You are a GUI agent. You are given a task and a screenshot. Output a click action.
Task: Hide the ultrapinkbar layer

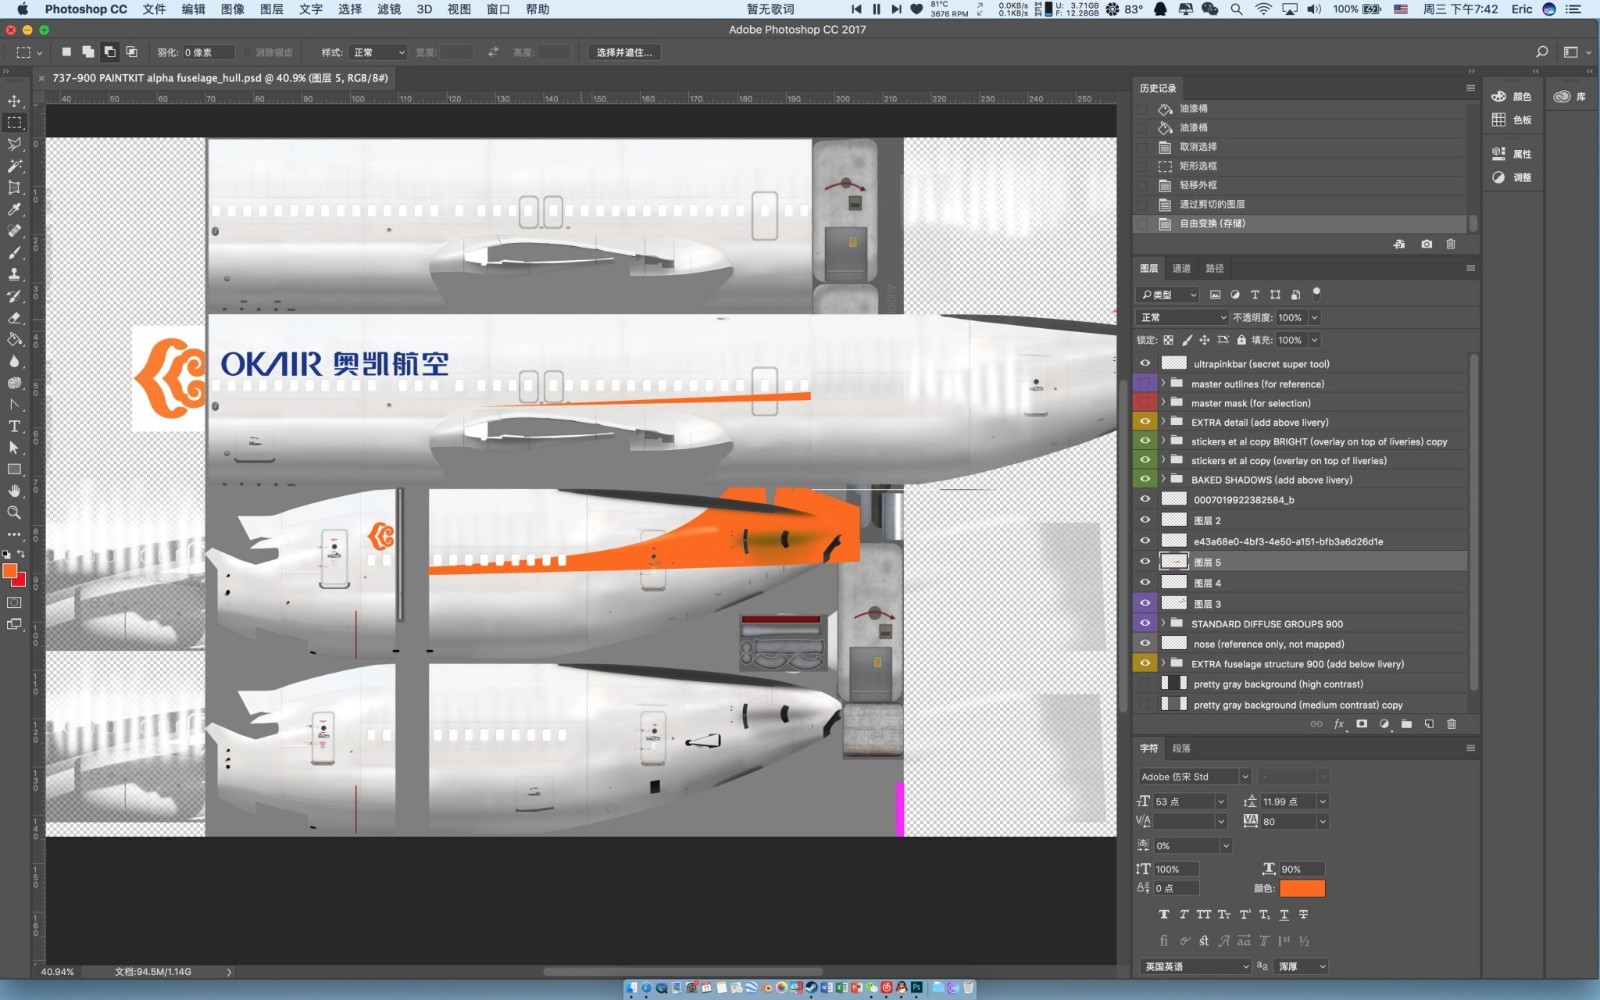tap(1145, 364)
